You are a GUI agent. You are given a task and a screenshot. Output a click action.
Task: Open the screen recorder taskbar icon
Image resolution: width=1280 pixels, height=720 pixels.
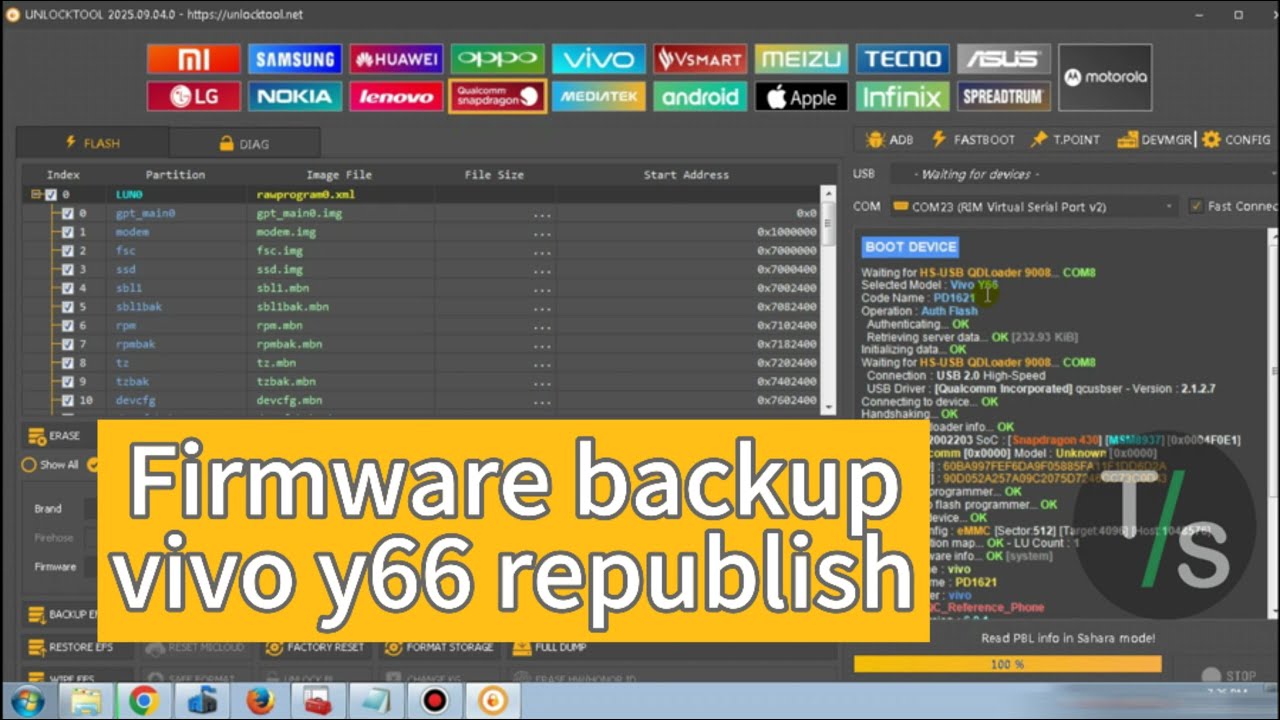(435, 701)
